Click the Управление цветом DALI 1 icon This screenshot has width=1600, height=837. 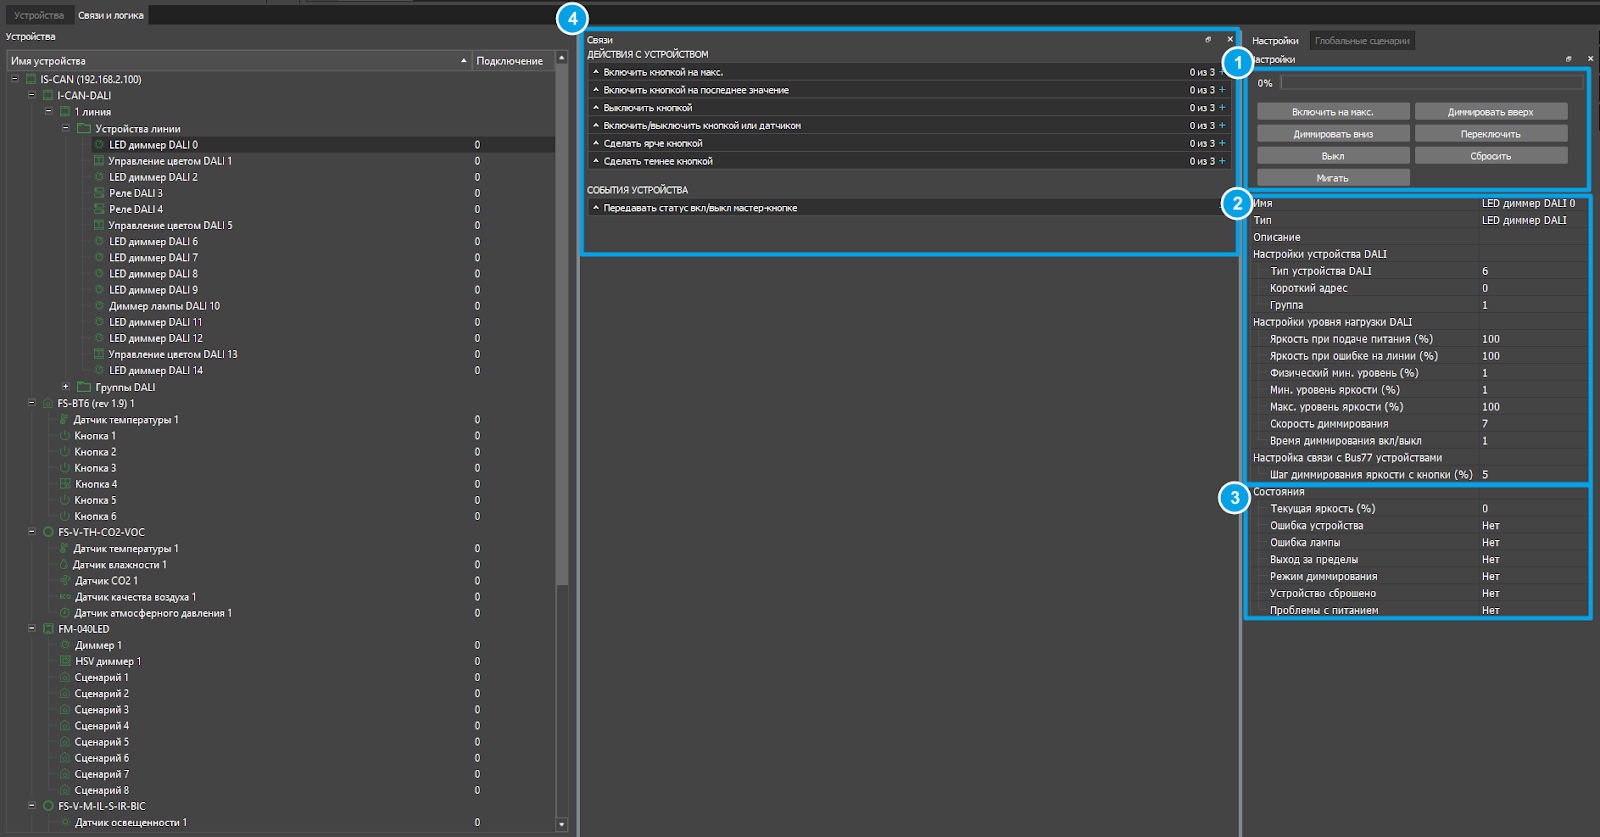coord(99,161)
